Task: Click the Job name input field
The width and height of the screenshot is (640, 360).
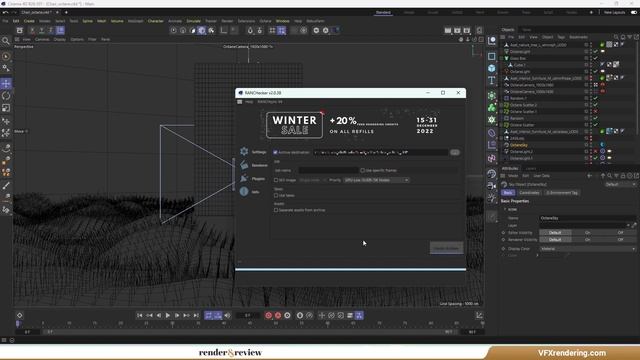Action: point(329,170)
